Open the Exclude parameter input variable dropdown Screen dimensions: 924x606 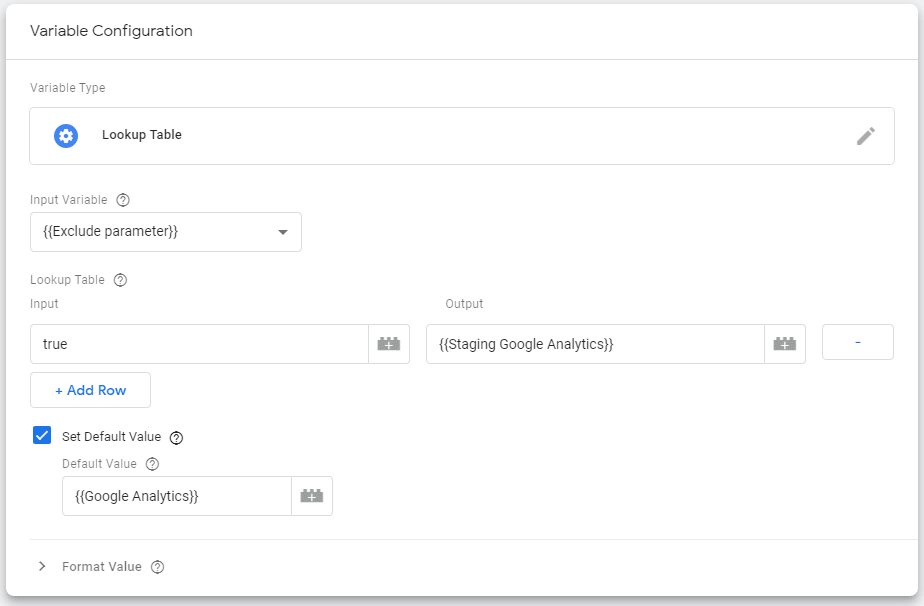166,232
